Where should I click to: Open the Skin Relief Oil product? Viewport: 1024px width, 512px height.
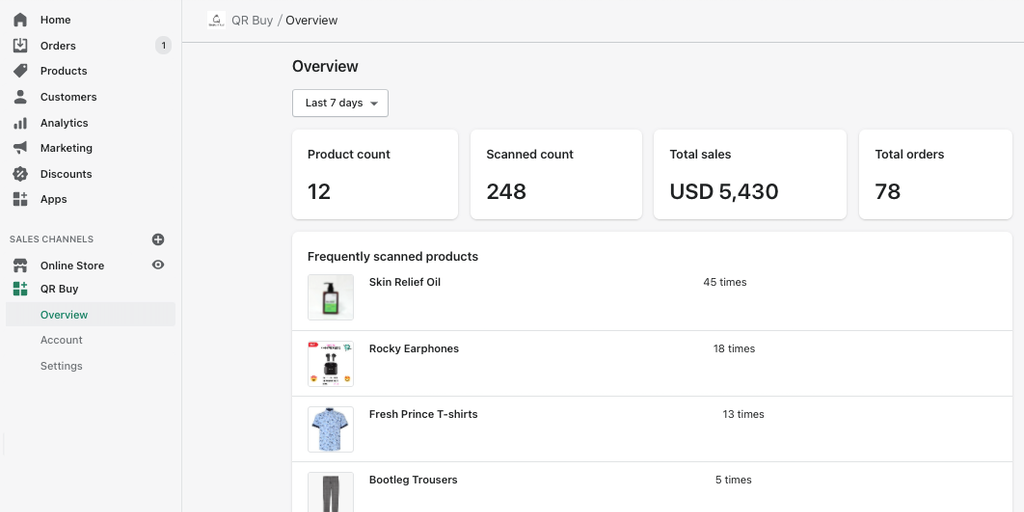pyautogui.click(x=404, y=283)
